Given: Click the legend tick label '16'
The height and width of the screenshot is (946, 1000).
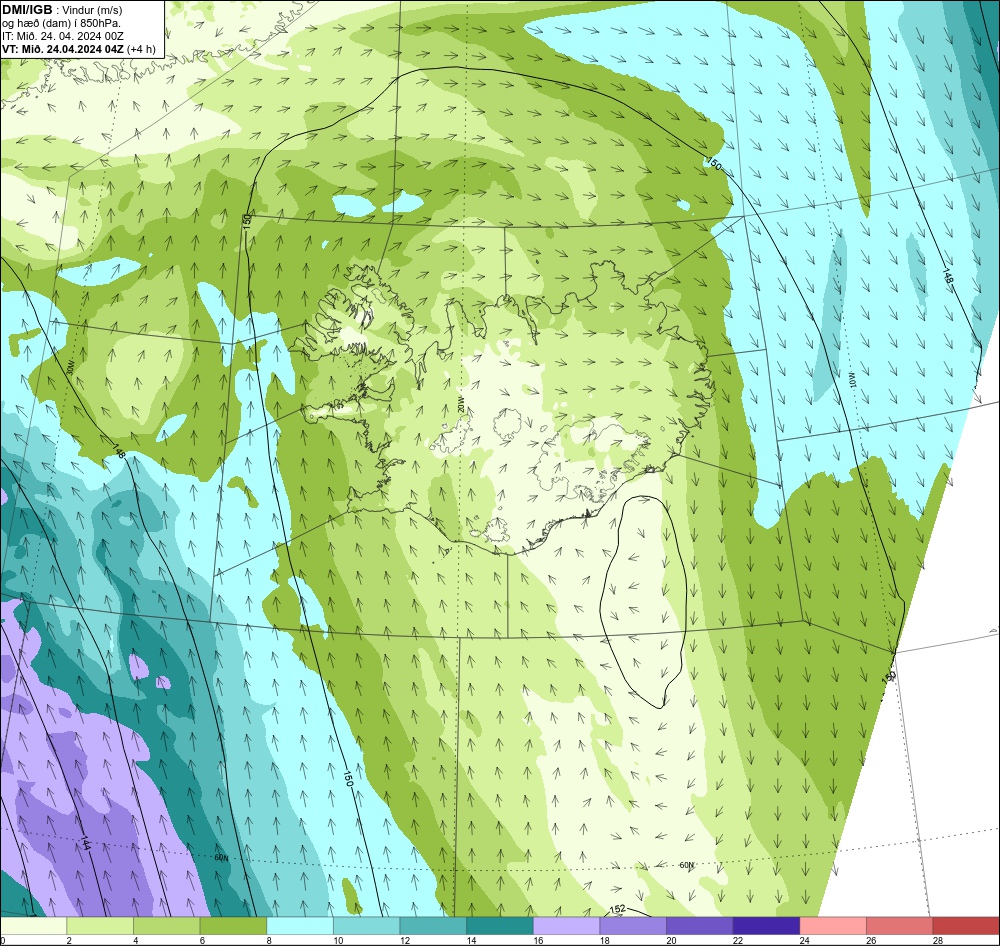Looking at the screenshot, I should 538,940.
